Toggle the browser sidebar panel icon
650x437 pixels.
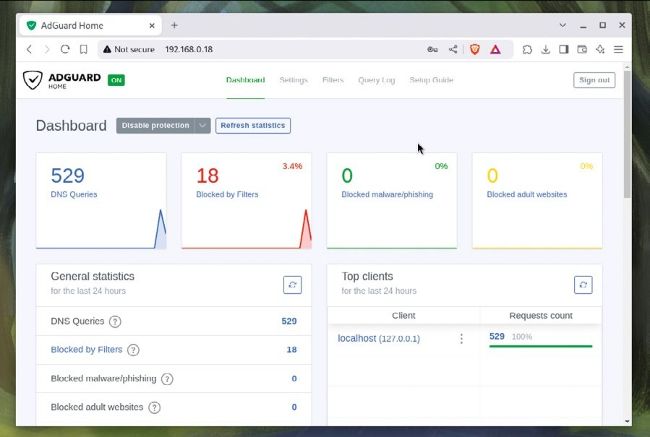pos(564,49)
